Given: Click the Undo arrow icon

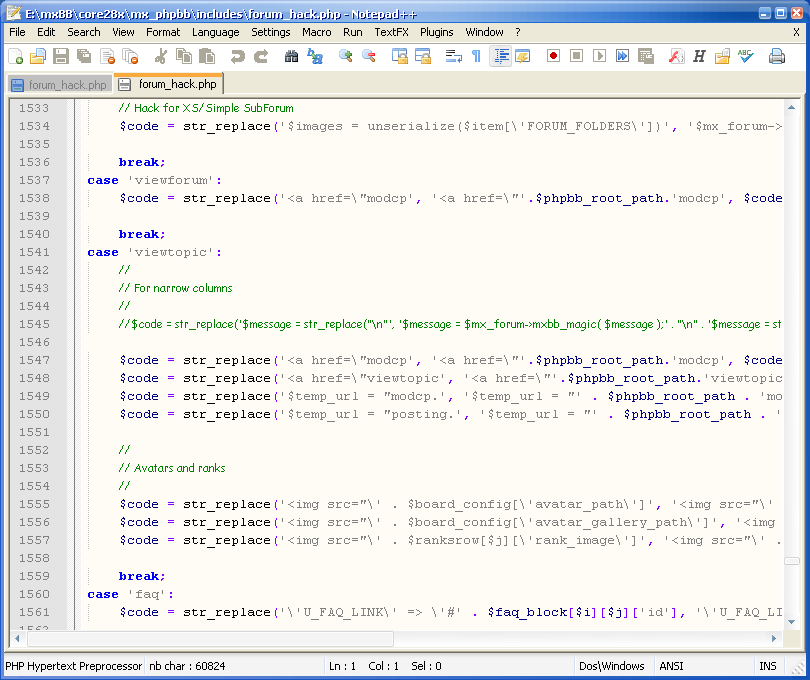Looking at the screenshot, I should (x=238, y=56).
